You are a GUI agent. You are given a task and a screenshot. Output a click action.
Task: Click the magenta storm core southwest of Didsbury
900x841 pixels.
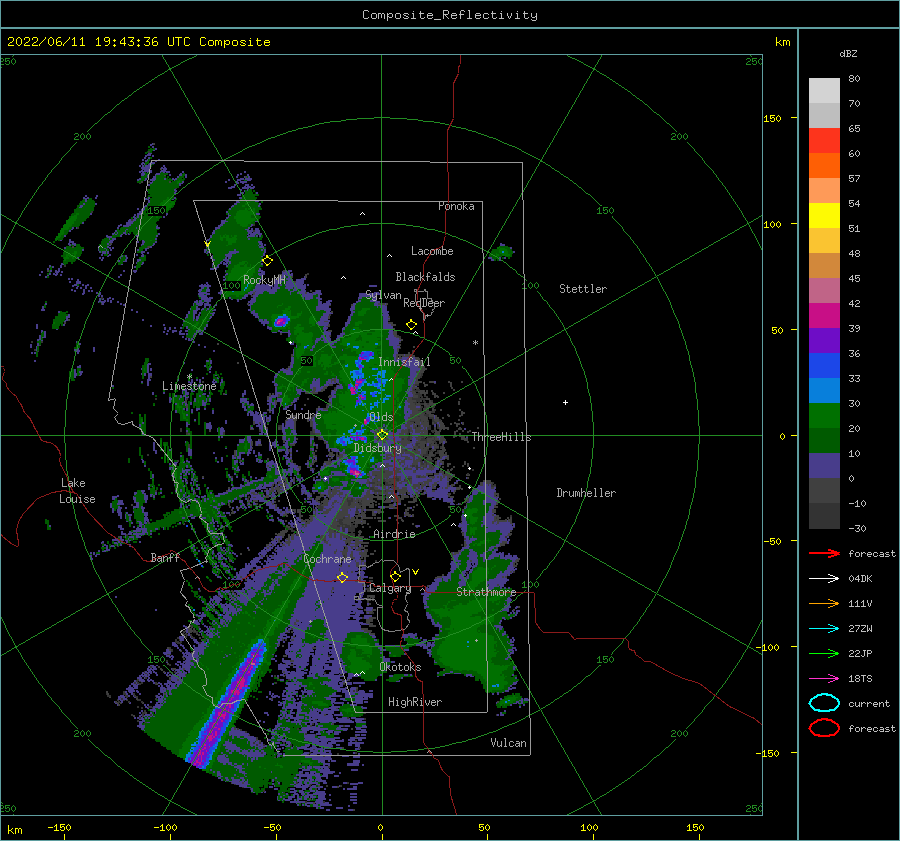point(353,468)
